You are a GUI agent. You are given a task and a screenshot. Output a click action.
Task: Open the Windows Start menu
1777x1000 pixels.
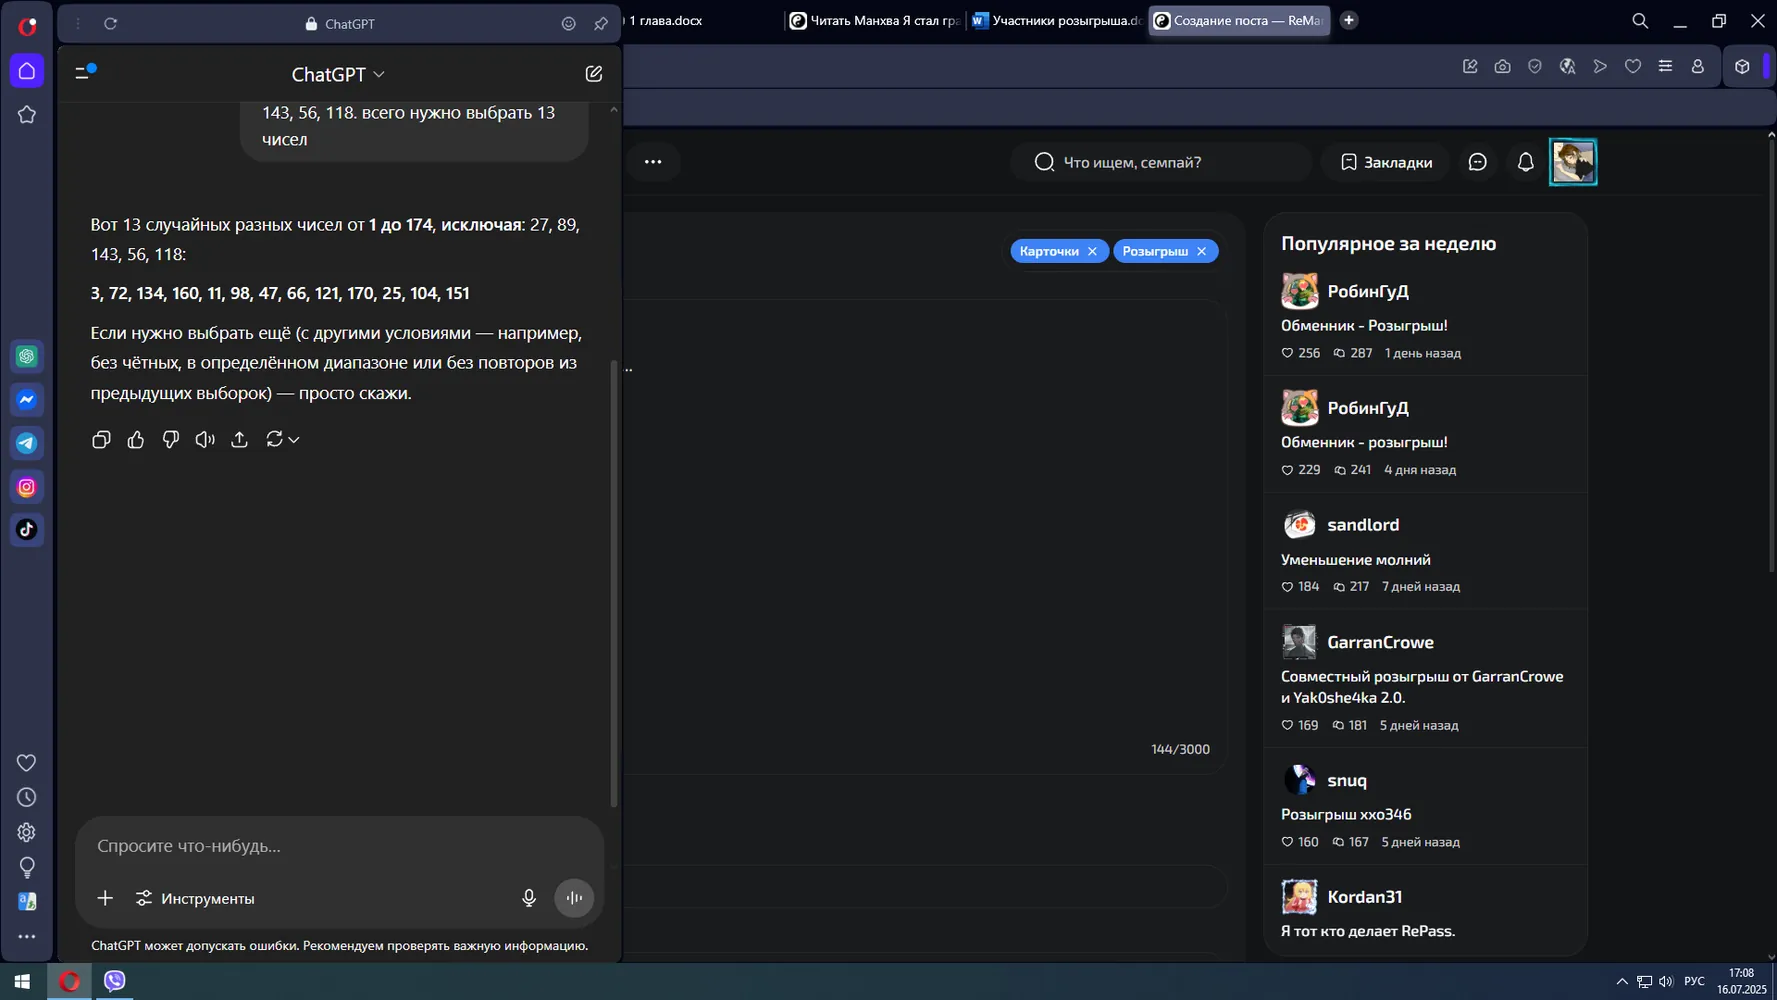tap(22, 982)
